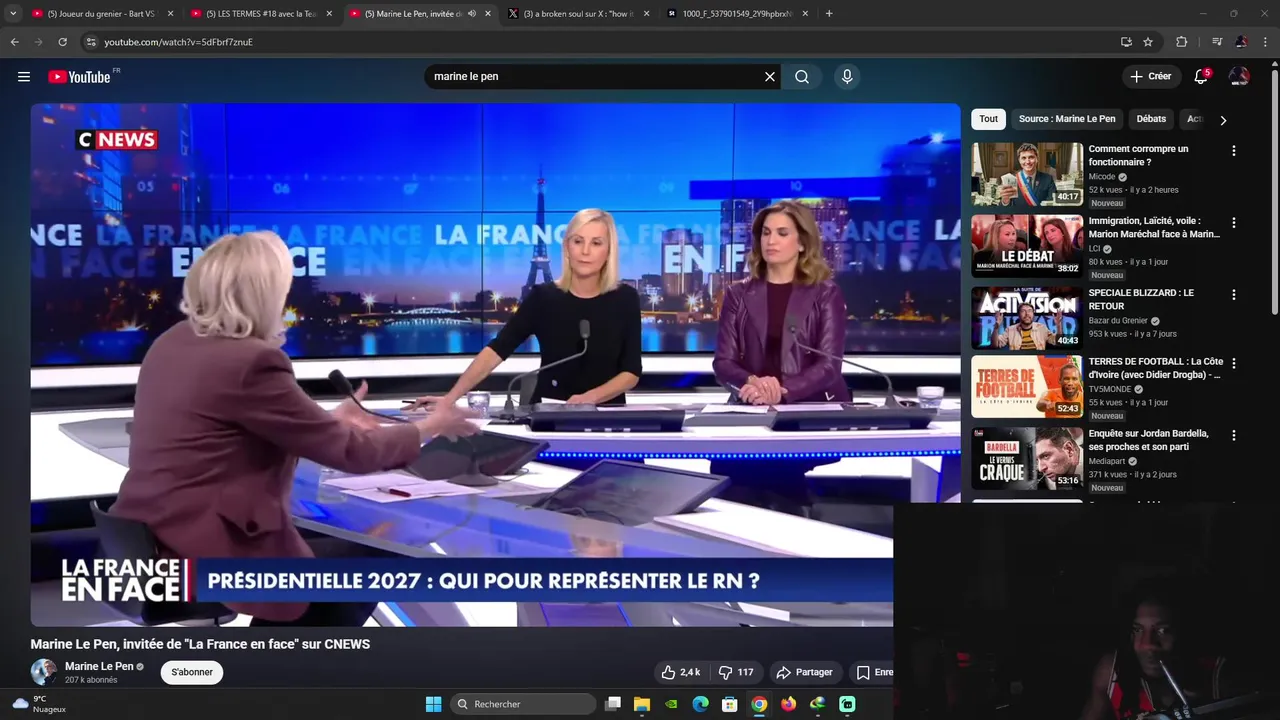
Task: Select the 'Tout' filter chip
Action: (x=988, y=119)
